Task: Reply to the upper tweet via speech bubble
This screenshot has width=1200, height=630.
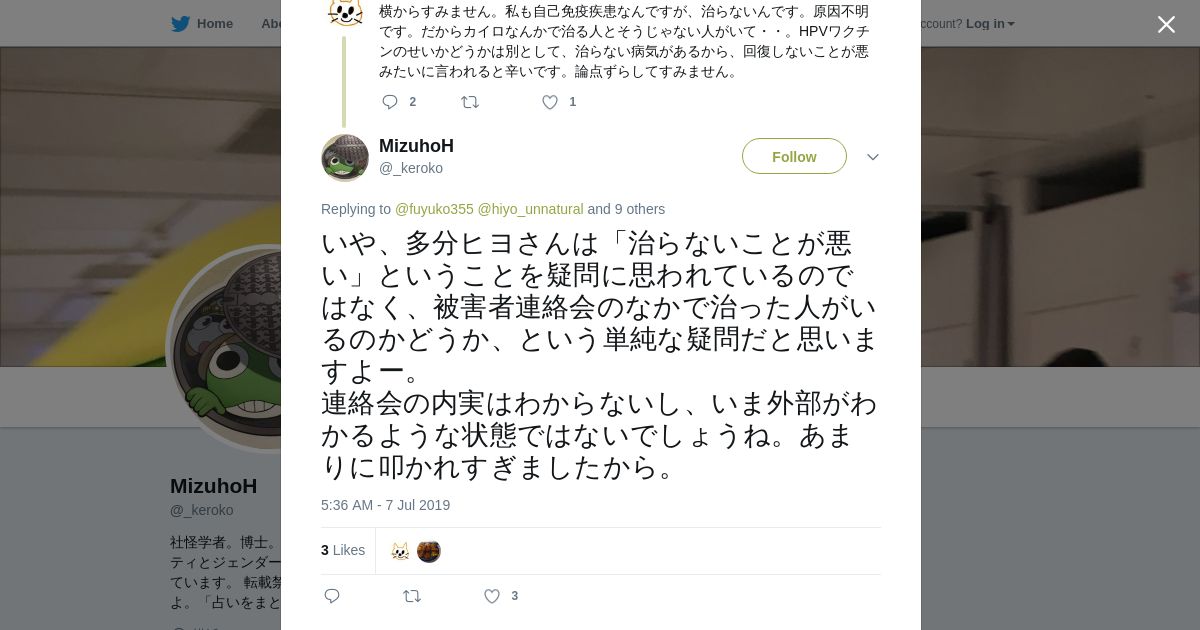Action: (x=390, y=102)
